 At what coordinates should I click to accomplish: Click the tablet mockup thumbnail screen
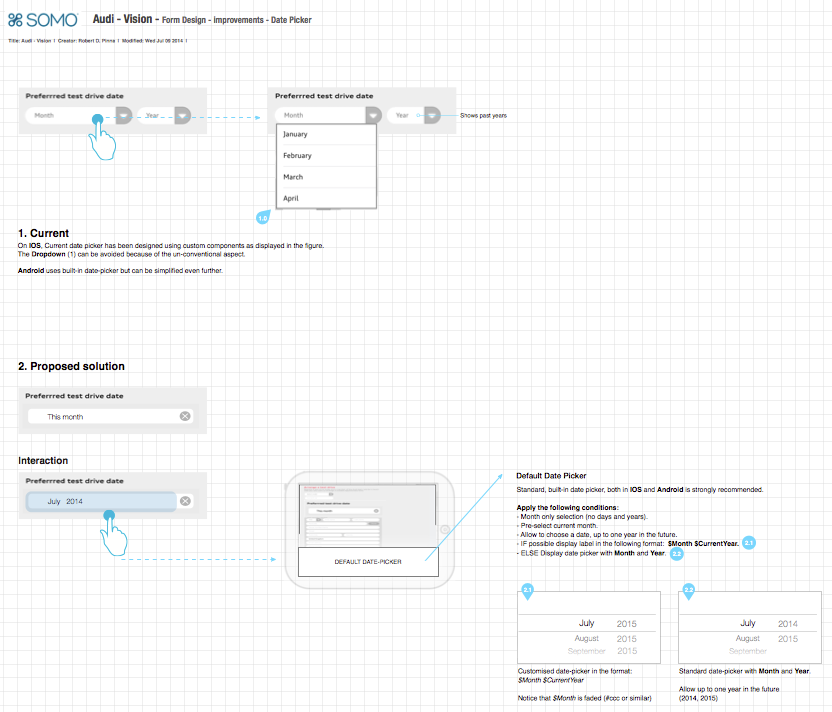pyautogui.click(x=368, y=515)
